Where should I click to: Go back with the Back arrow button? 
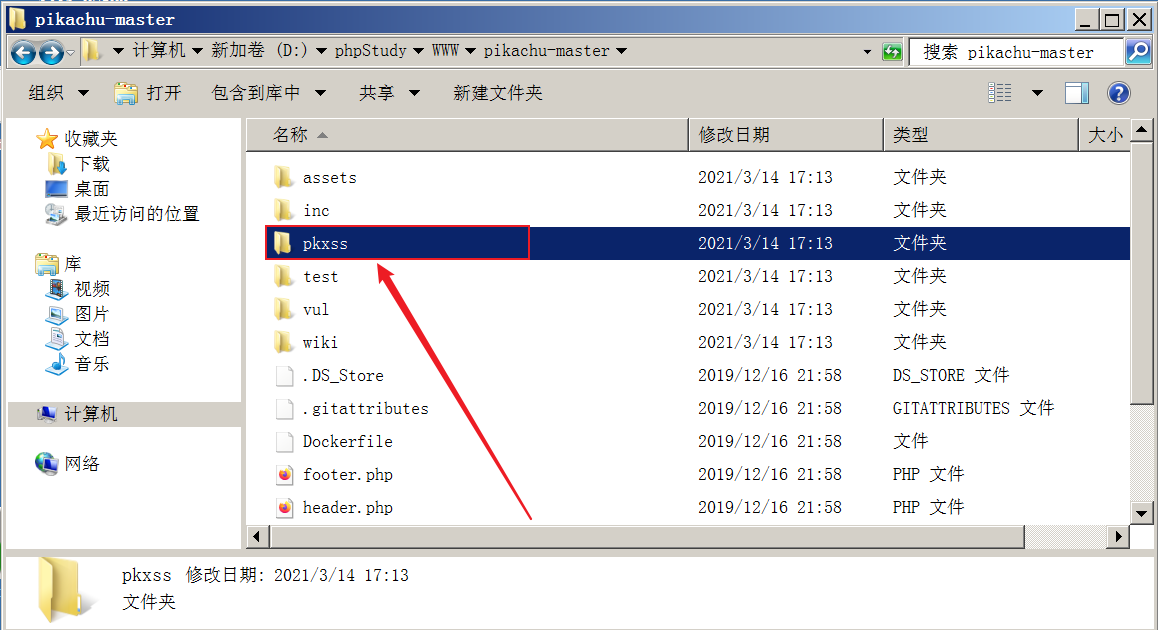pyautogui.click(x=23, y=52)
